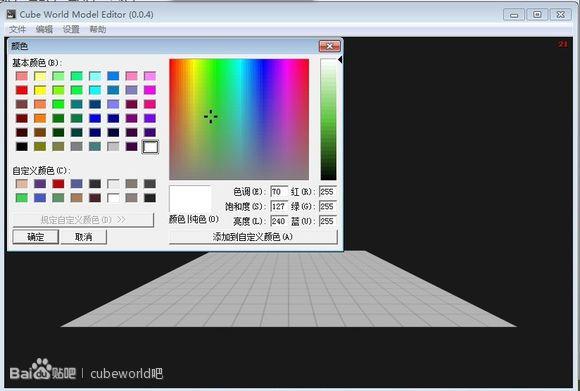This screenshot has height=391, width=580.
Task: Open the 文件 menu
Action: pyautogui.click(x=17, y=29)
